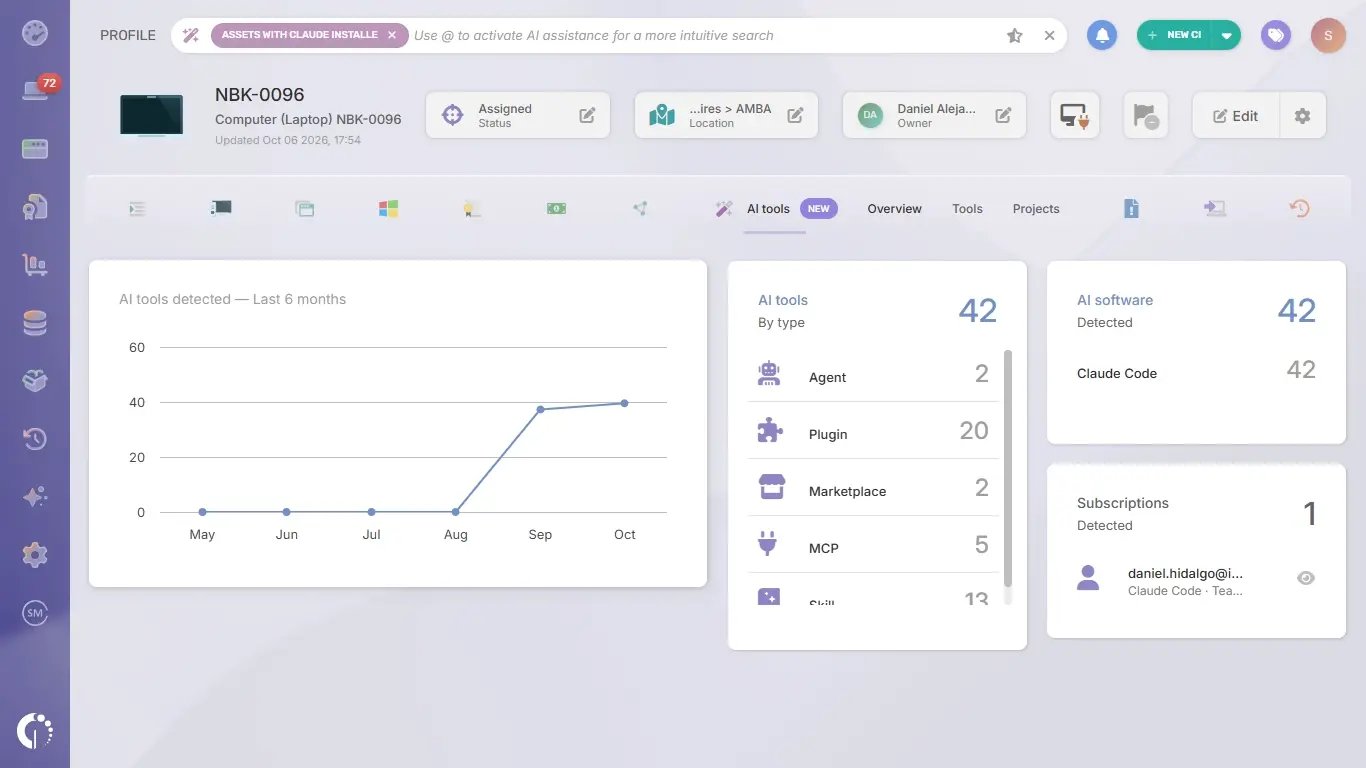Click the flag with minus icon button
Viewport: 1366px width, 768px height.
click(x=1145, y=116)
